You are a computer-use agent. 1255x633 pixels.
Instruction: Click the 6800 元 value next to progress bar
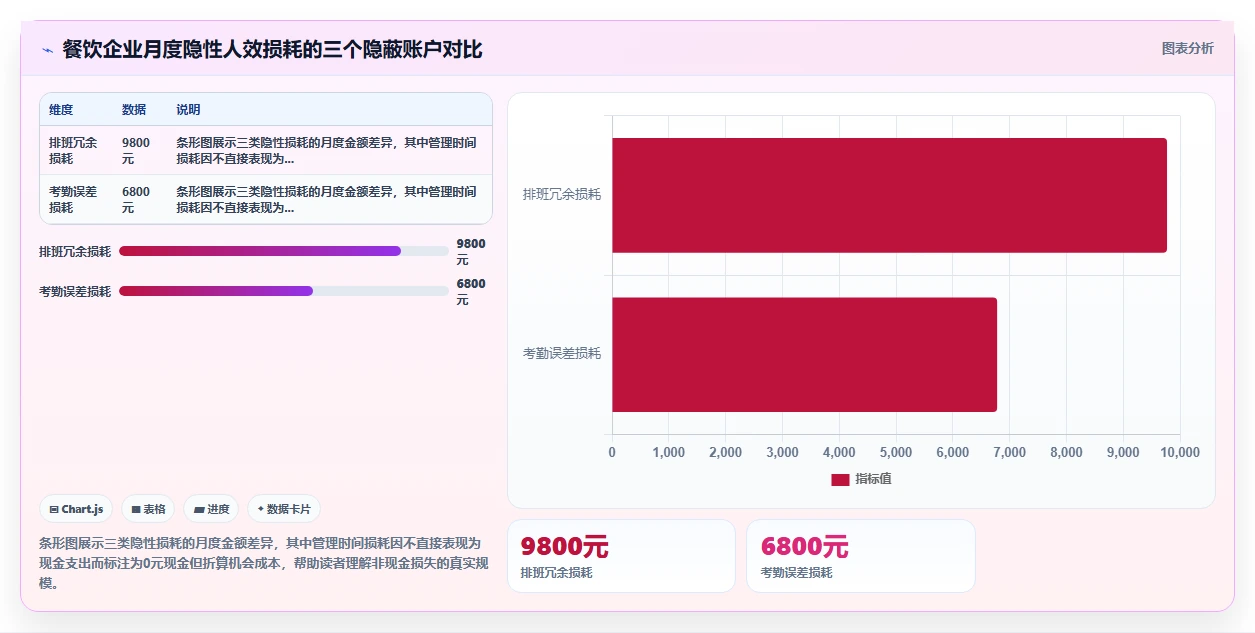click(x=471, y=291)
